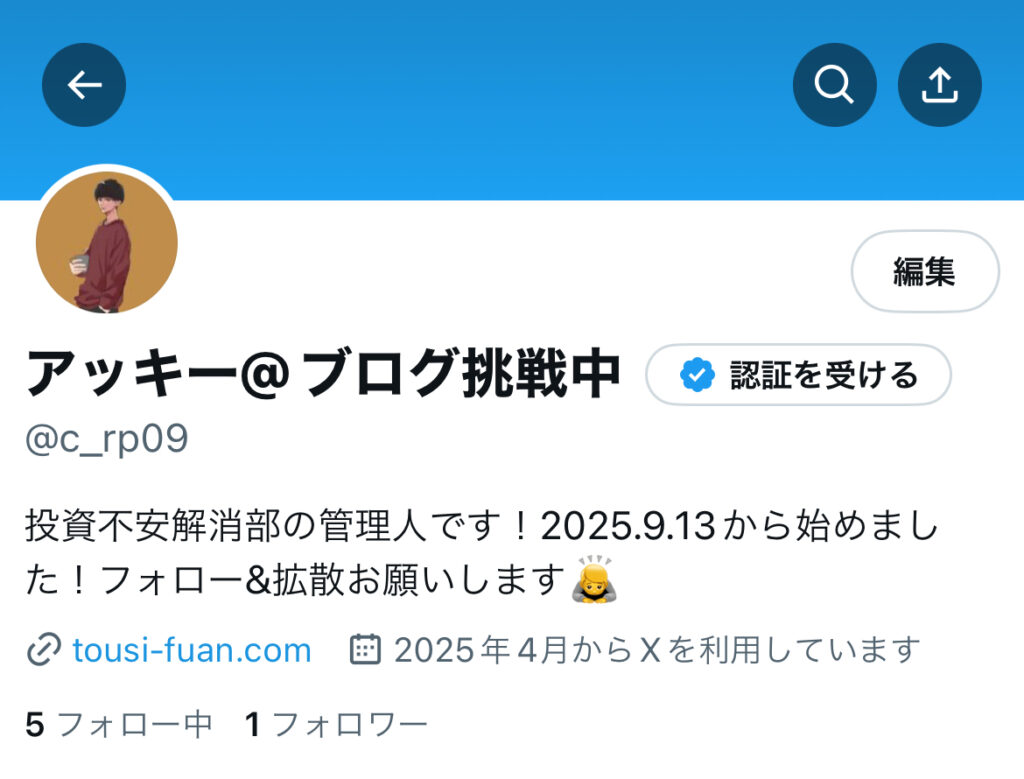Open the profile avatar picture
The width and height of the screenshot is (1024, 779).
[x=106, y=242]
